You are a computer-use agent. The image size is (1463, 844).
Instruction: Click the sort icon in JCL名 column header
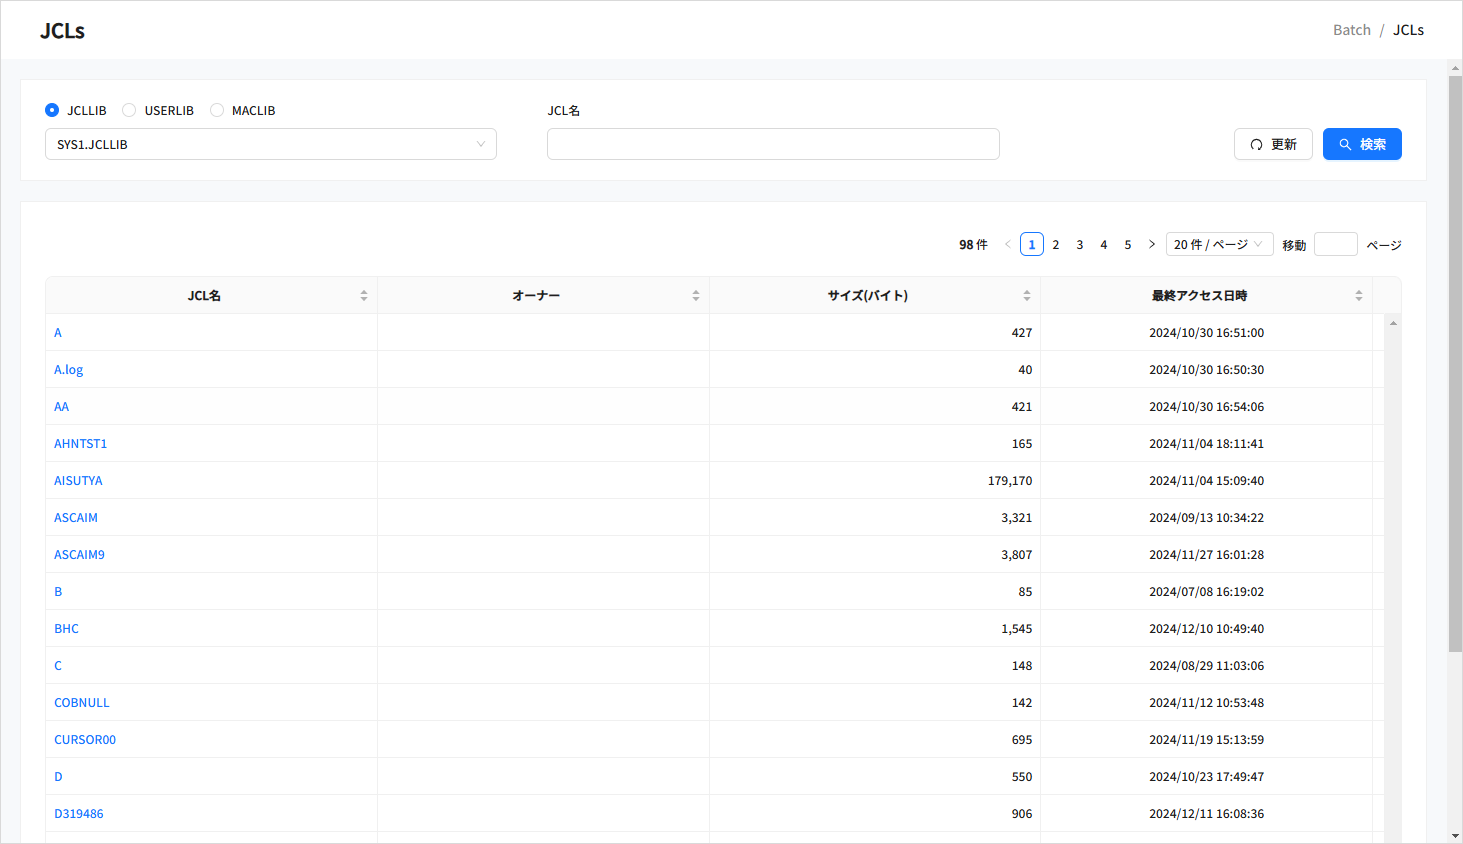tap(364, 296)
